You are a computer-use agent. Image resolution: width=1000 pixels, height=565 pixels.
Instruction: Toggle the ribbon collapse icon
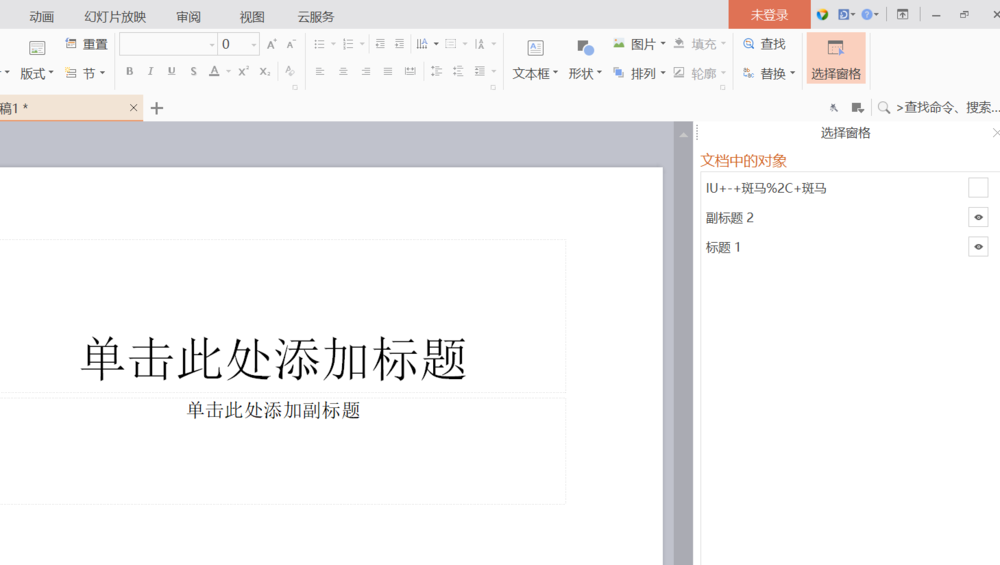pos(902,14)
